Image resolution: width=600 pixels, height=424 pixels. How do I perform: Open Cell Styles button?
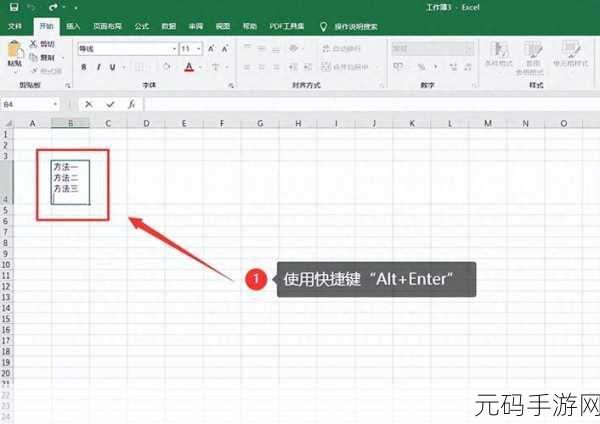click(571, 54)
